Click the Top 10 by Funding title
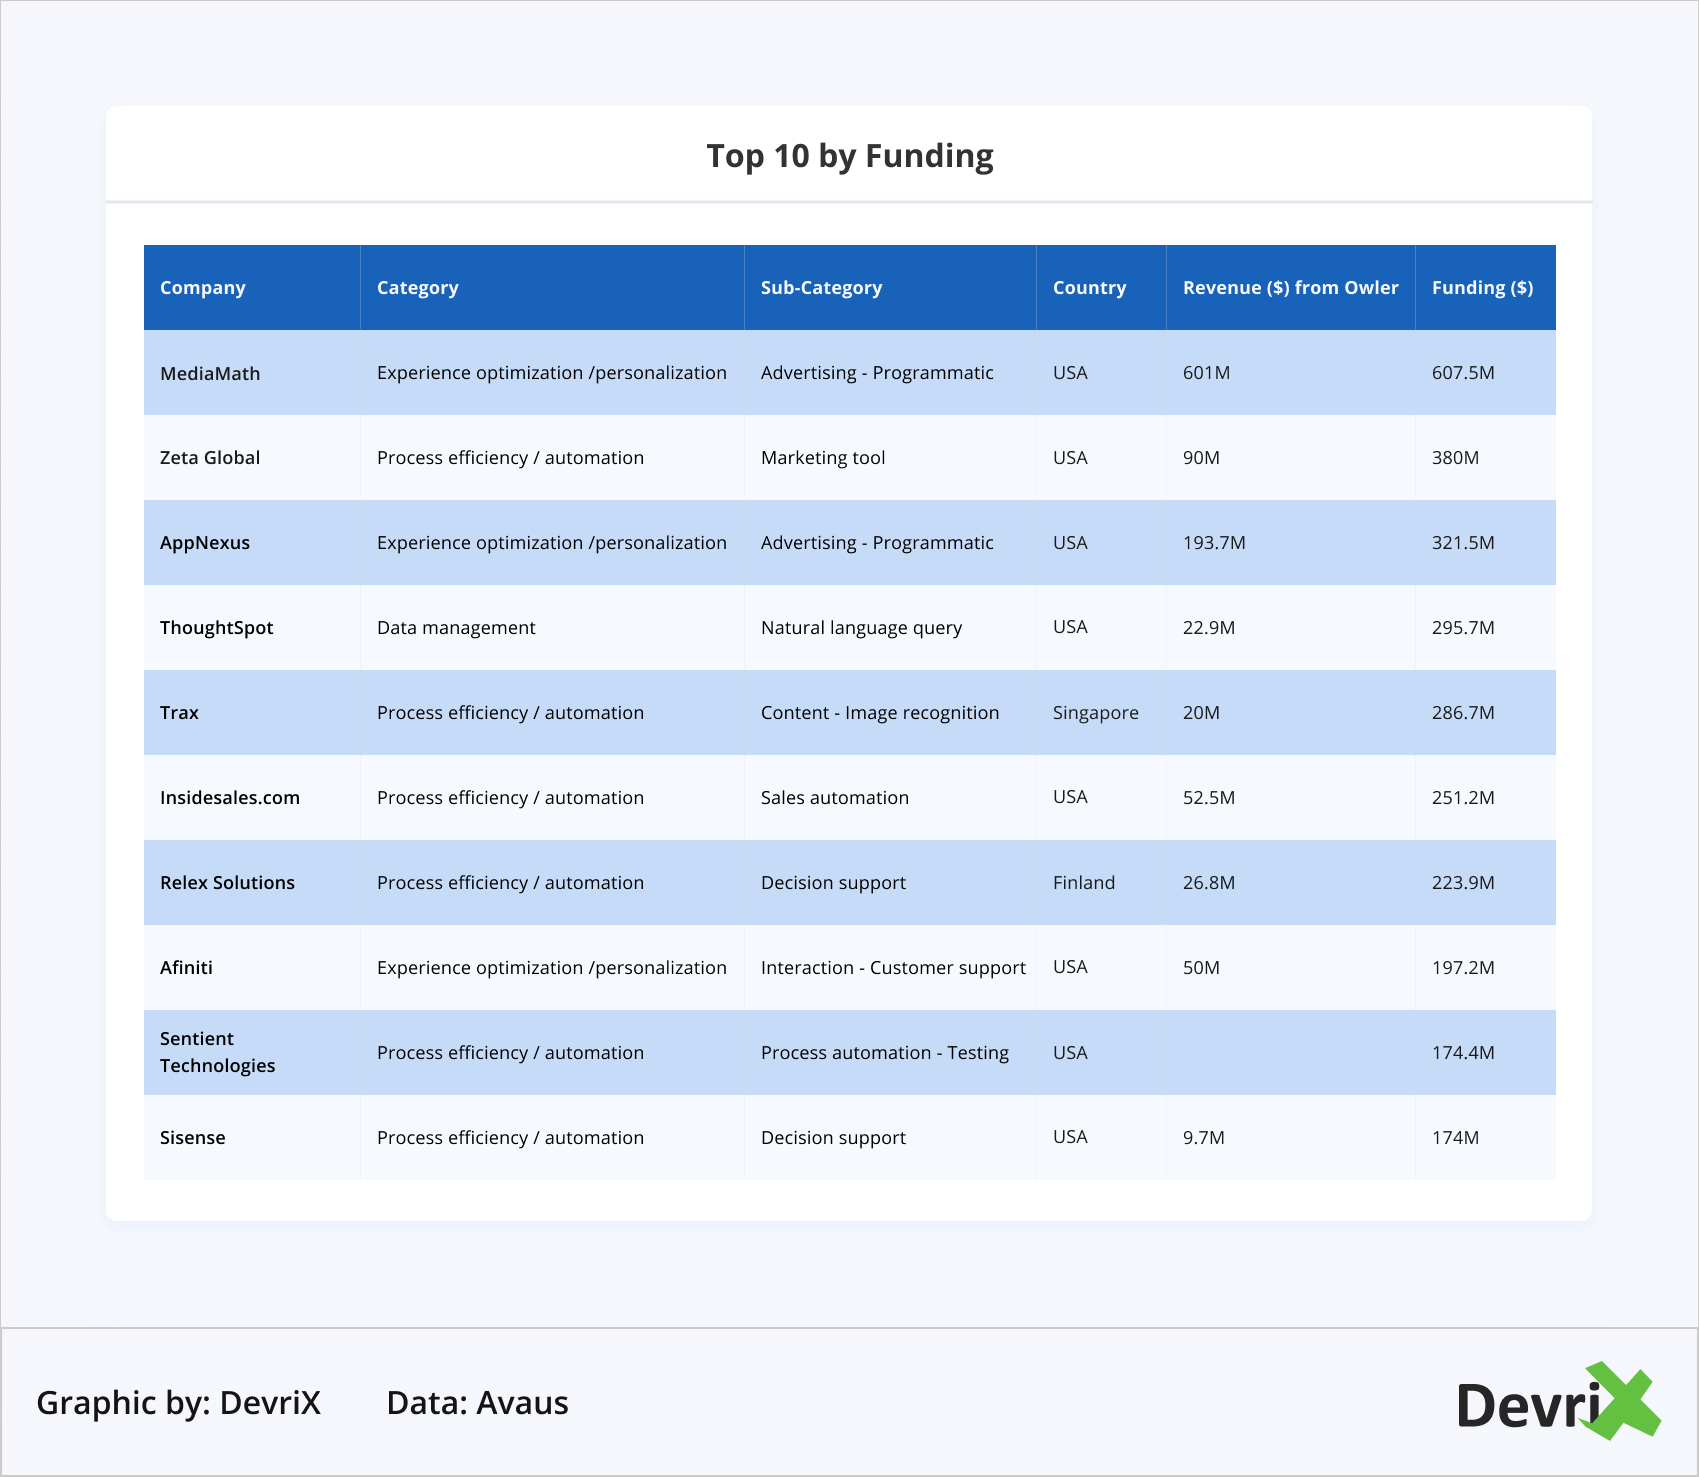Screen dimensions: 1699x1477 point(850,156)
